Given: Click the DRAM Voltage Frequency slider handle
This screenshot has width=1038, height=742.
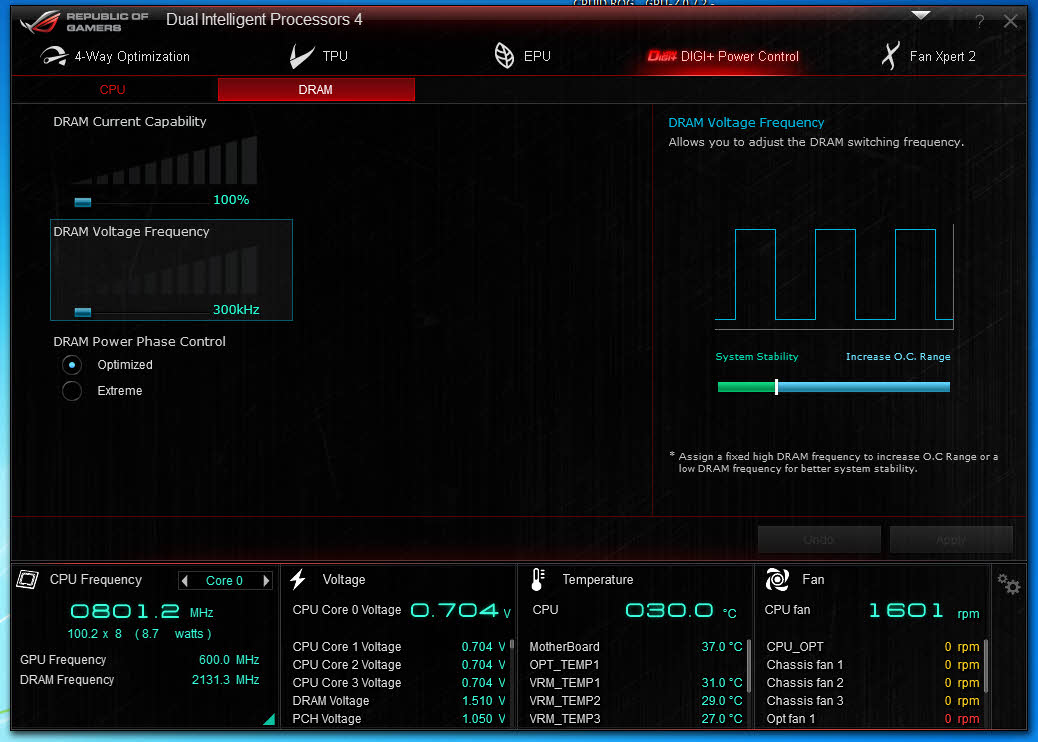Looking at the screenshot, I should [83, 312].
